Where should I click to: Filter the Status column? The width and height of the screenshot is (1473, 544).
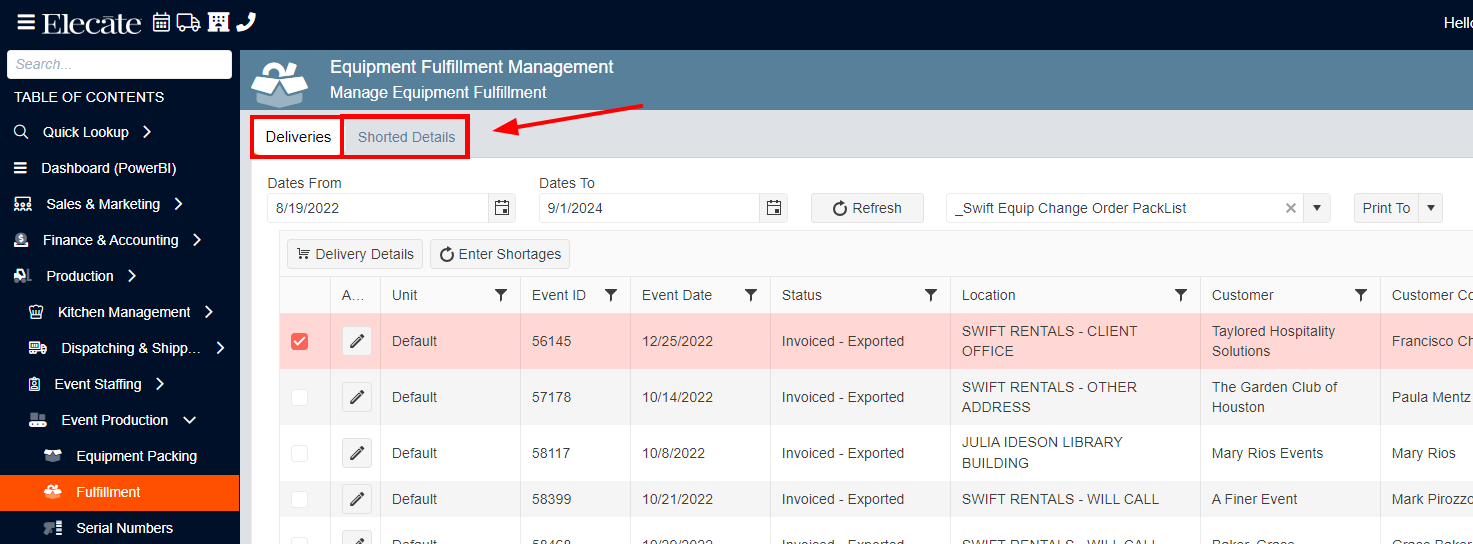(931, 295)
